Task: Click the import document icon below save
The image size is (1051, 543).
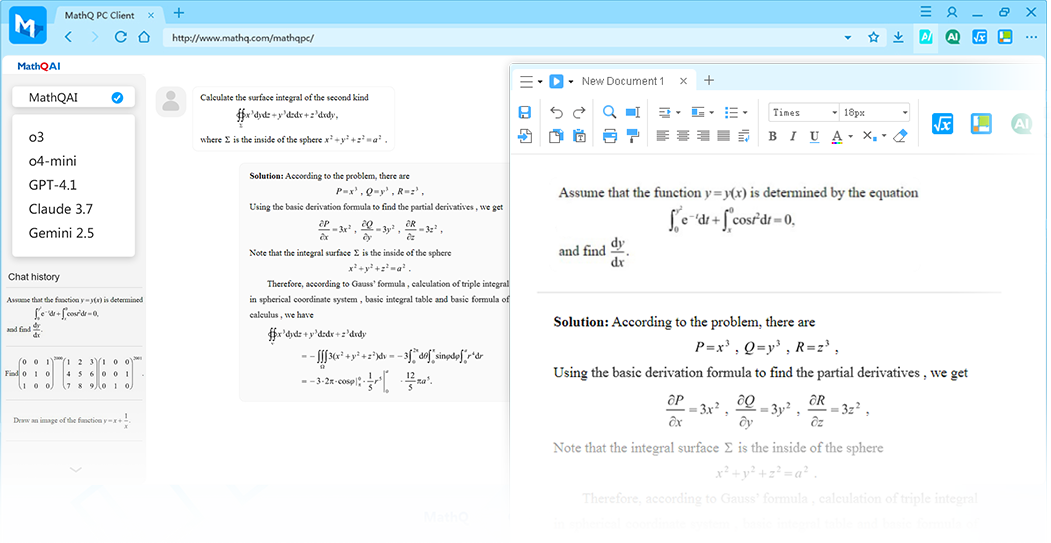Action: pos(525,136)
